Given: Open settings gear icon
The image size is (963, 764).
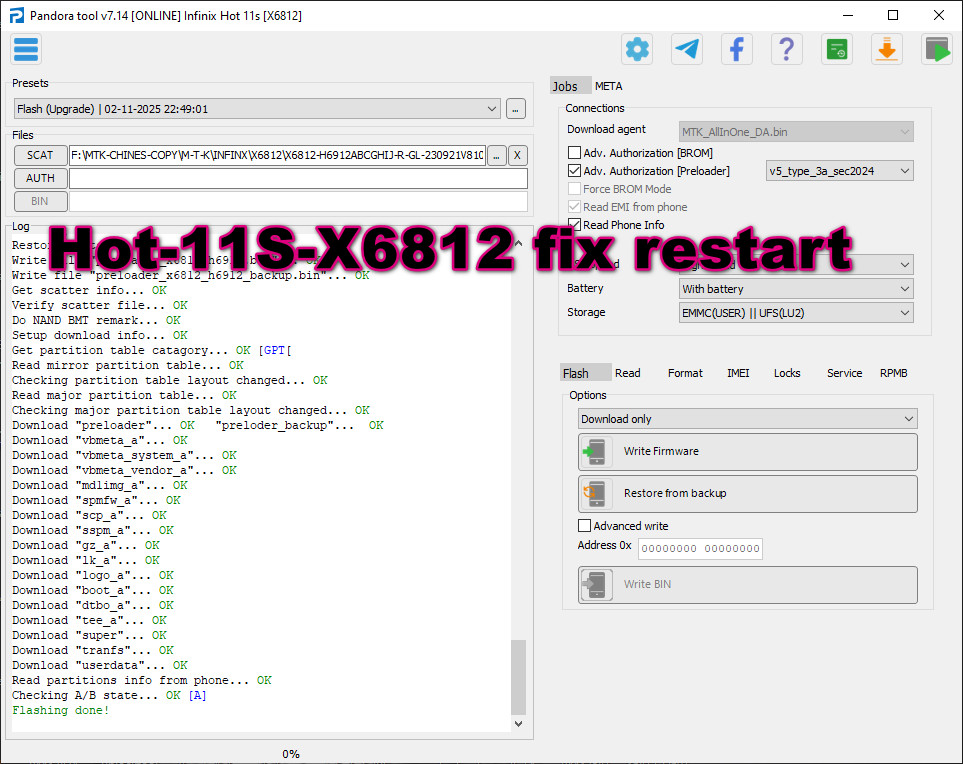Looking at the screenshot, I should [x=637, y=49].
